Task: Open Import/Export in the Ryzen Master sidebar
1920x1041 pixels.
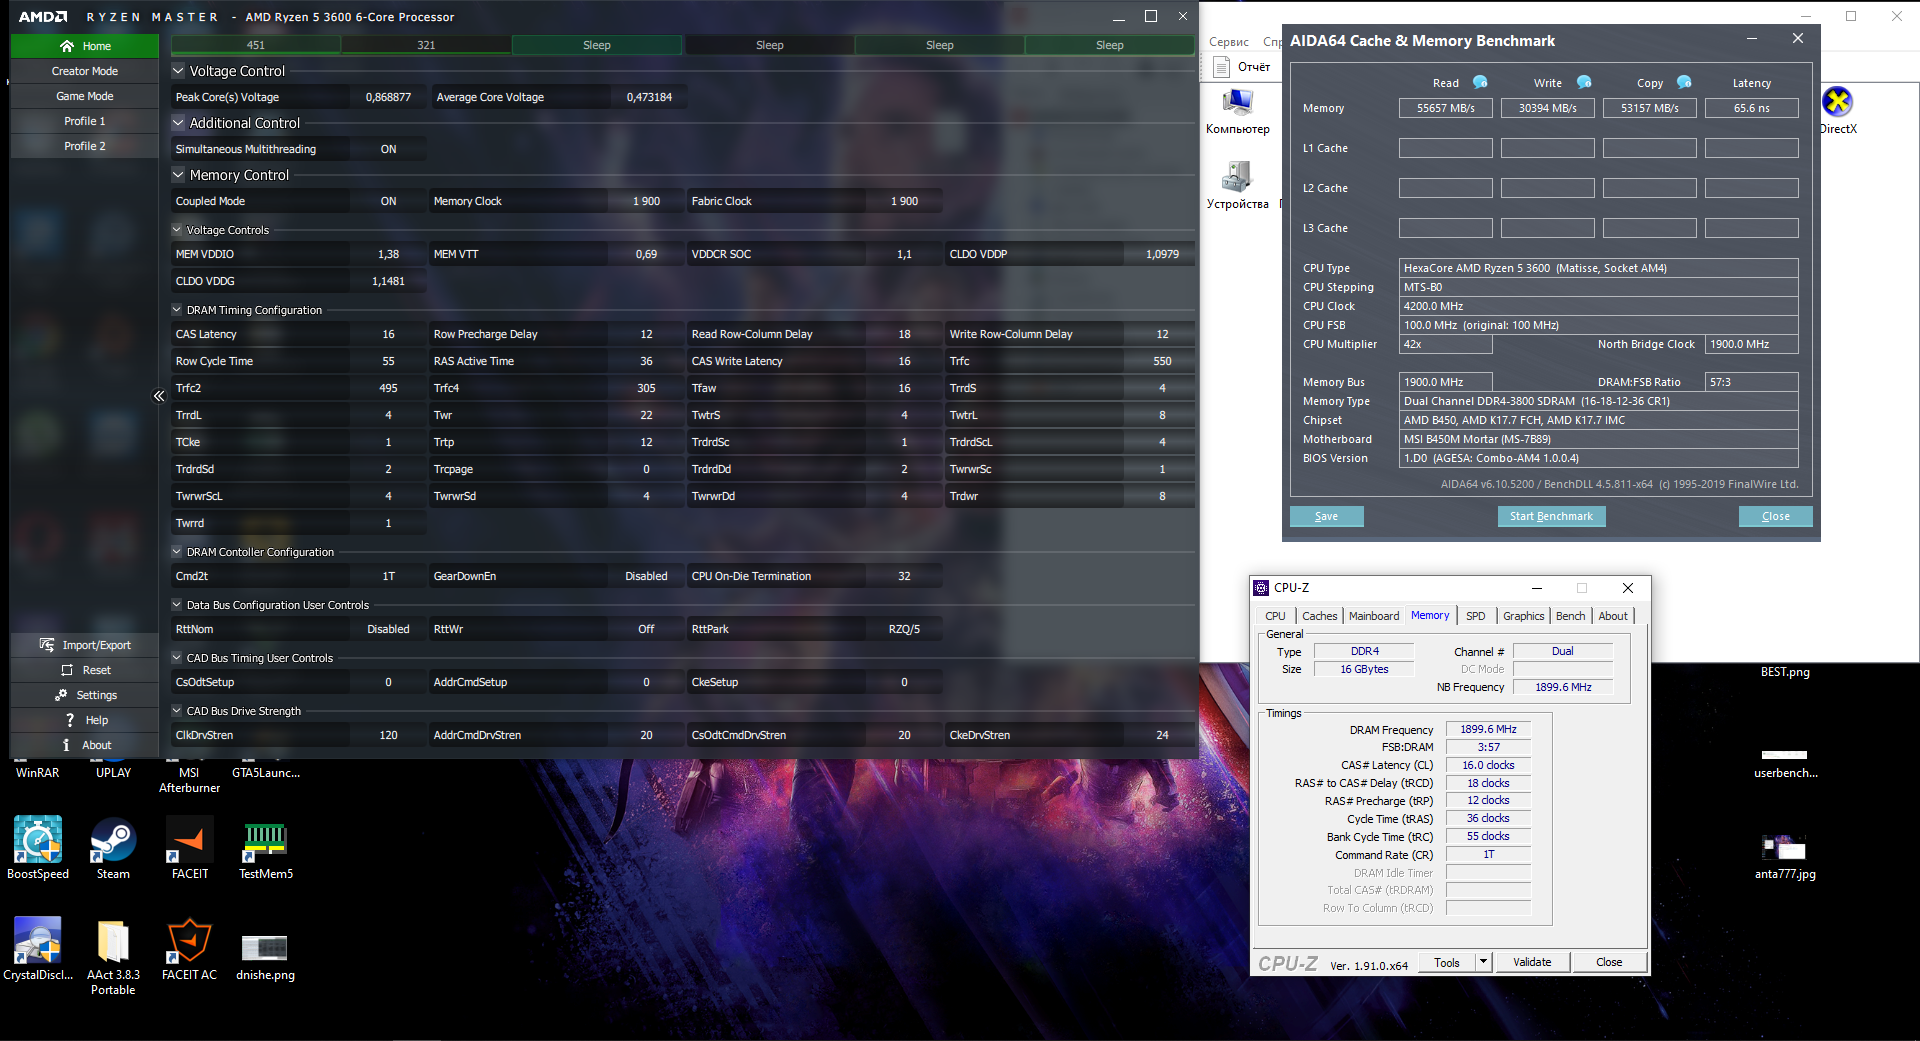Action: pyautogui.click(x=85, y=645)
